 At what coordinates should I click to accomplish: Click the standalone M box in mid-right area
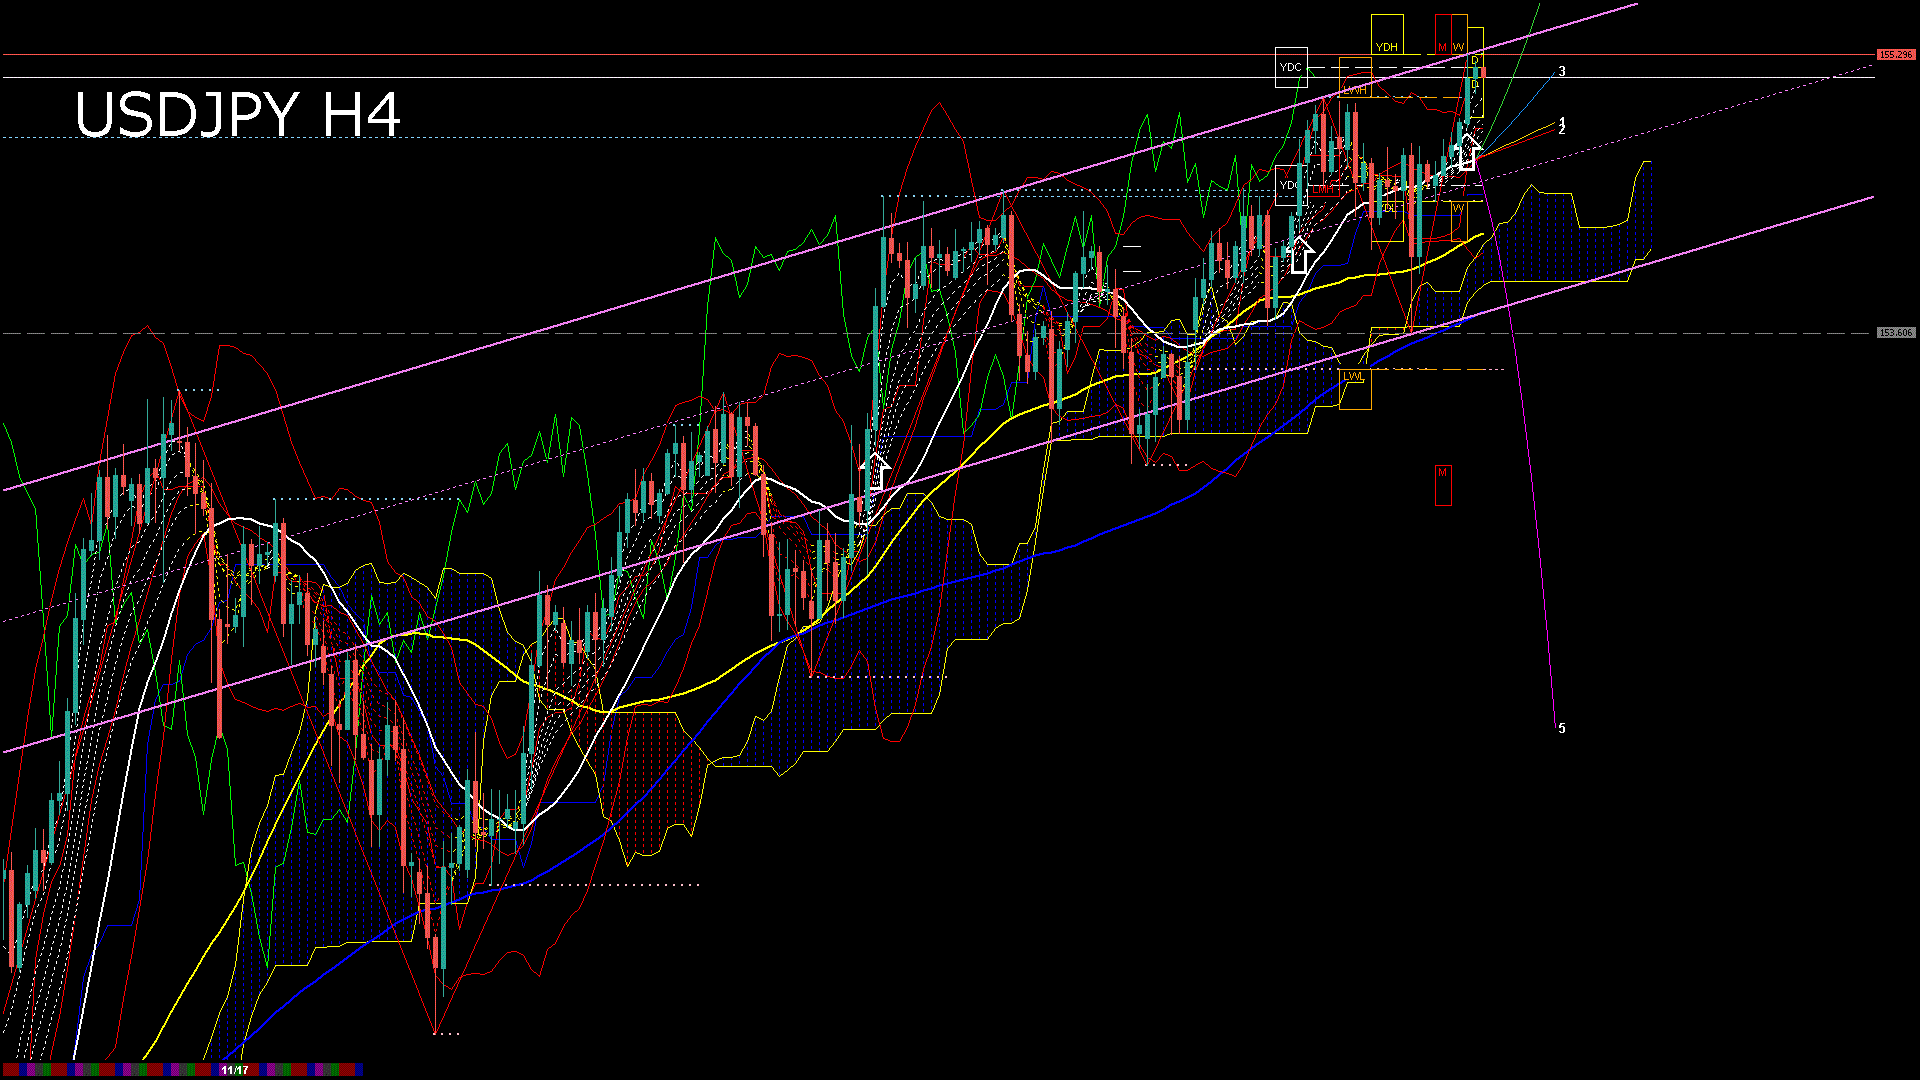[x=1442, y=472]
